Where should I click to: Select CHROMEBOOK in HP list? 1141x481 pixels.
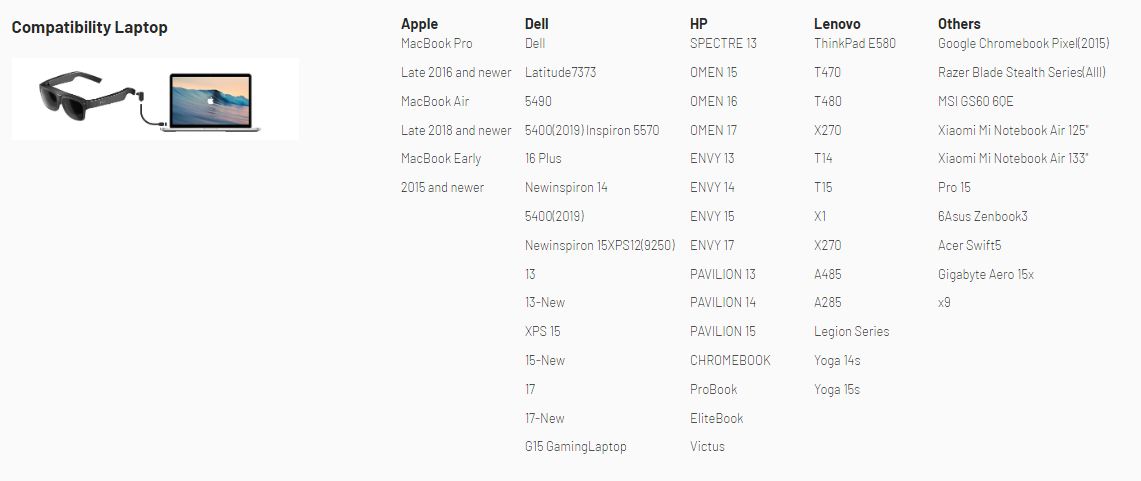pyautogui.click(x=730, y=360)
